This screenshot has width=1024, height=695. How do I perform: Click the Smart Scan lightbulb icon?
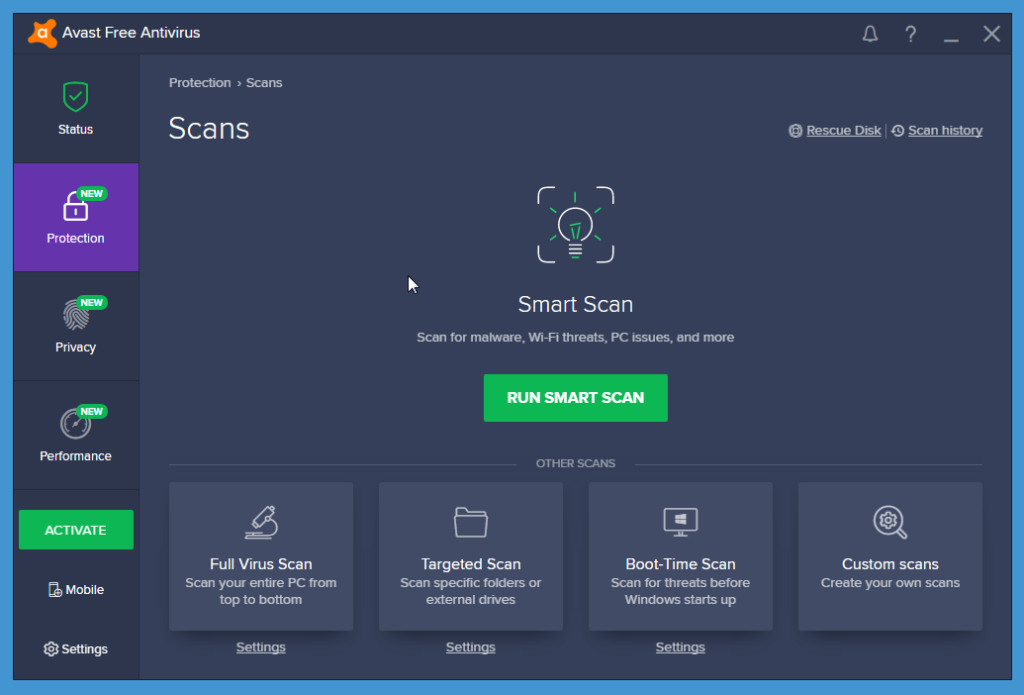575,225
